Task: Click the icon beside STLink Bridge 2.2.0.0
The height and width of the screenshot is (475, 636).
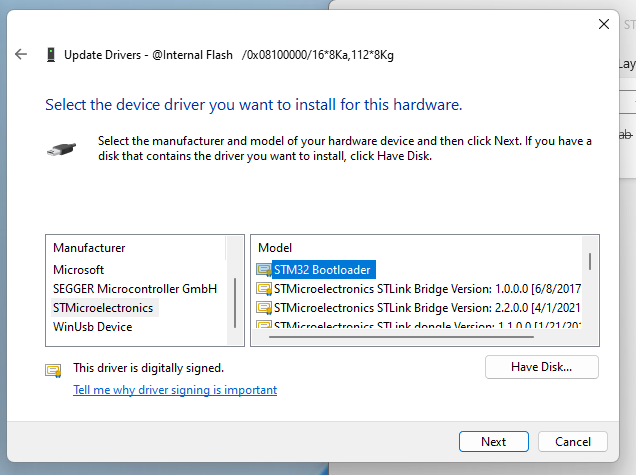Action: pos(264,308)
